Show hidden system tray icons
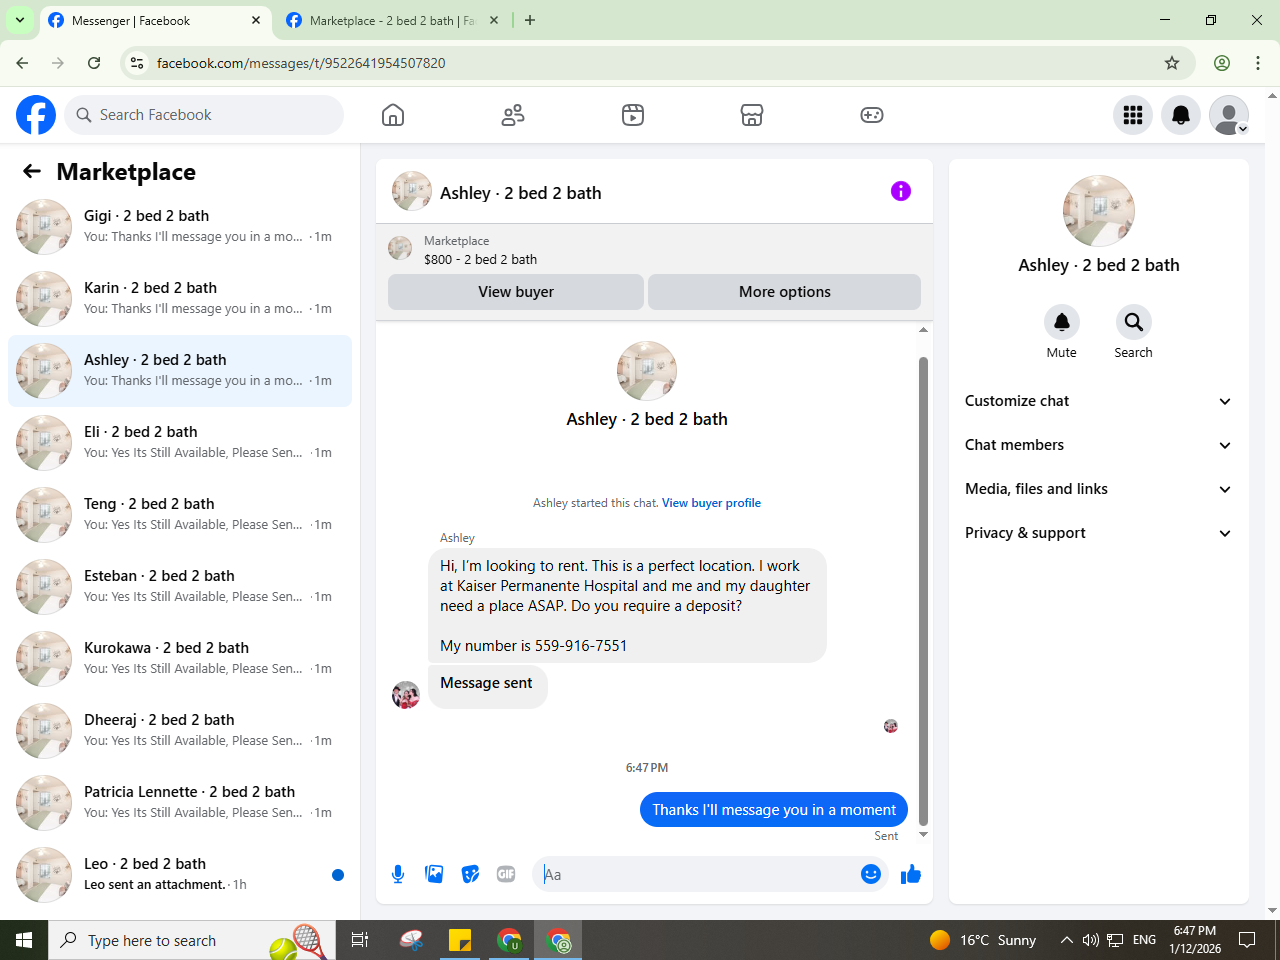Viewport: 1280px width, 960px height. (x=1066, y=940)
